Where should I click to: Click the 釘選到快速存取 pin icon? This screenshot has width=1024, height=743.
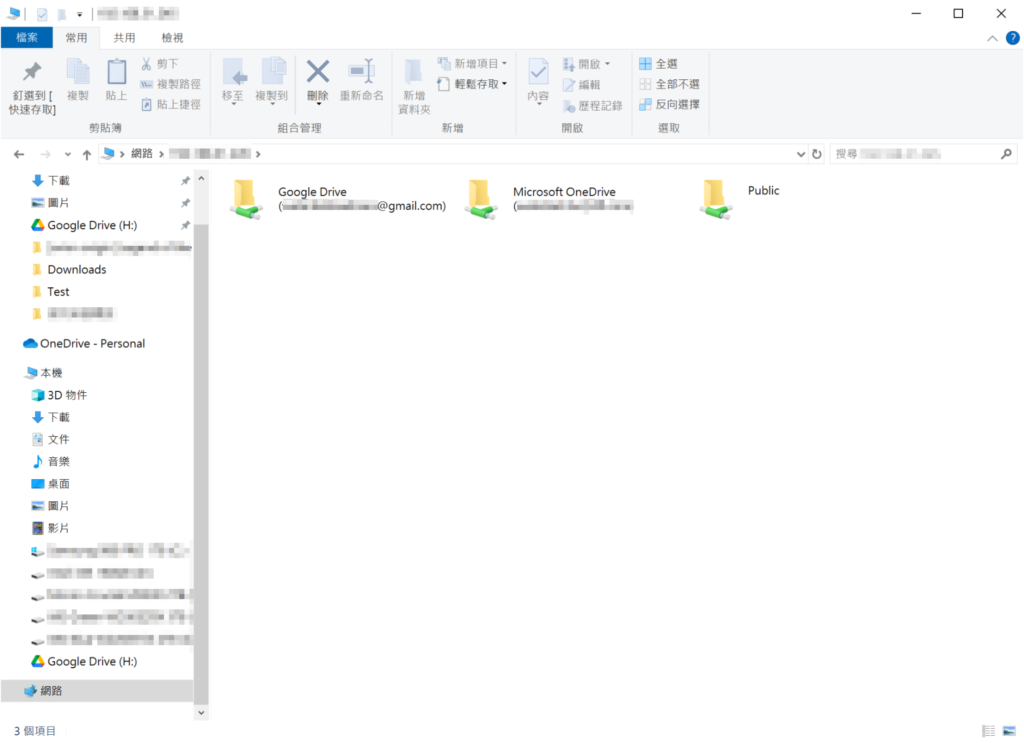(32, 72)
